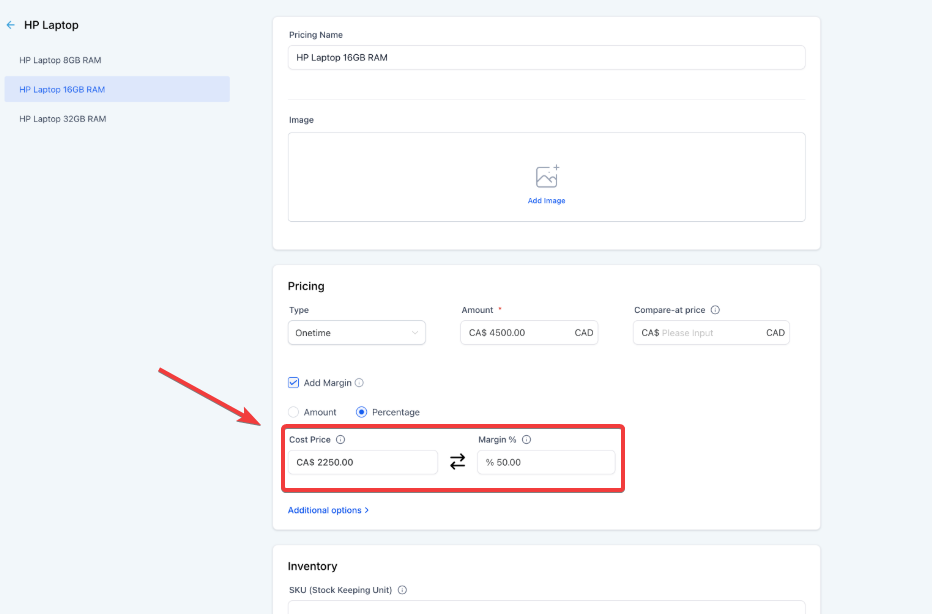Click the info icon beside Add Margin
This screenshot has width=932, height=614.
click(x=359, y=383)
